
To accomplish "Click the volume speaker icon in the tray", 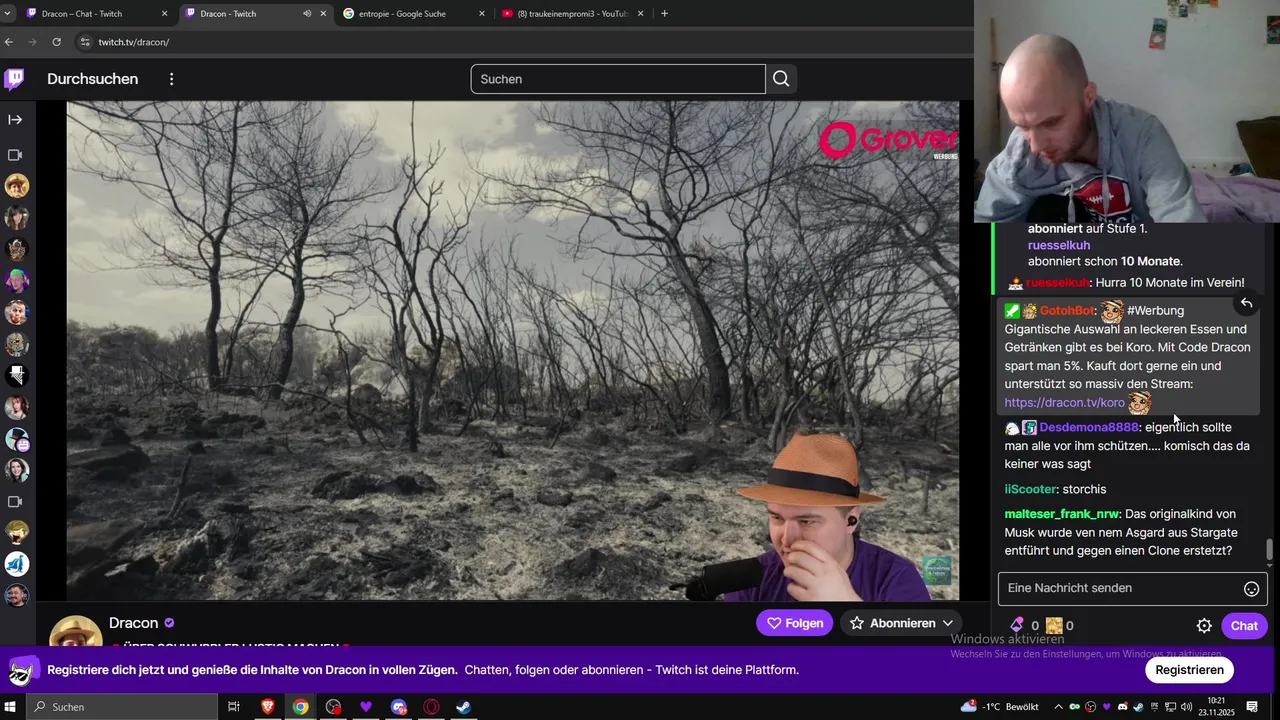I will tap(1186, 707).
